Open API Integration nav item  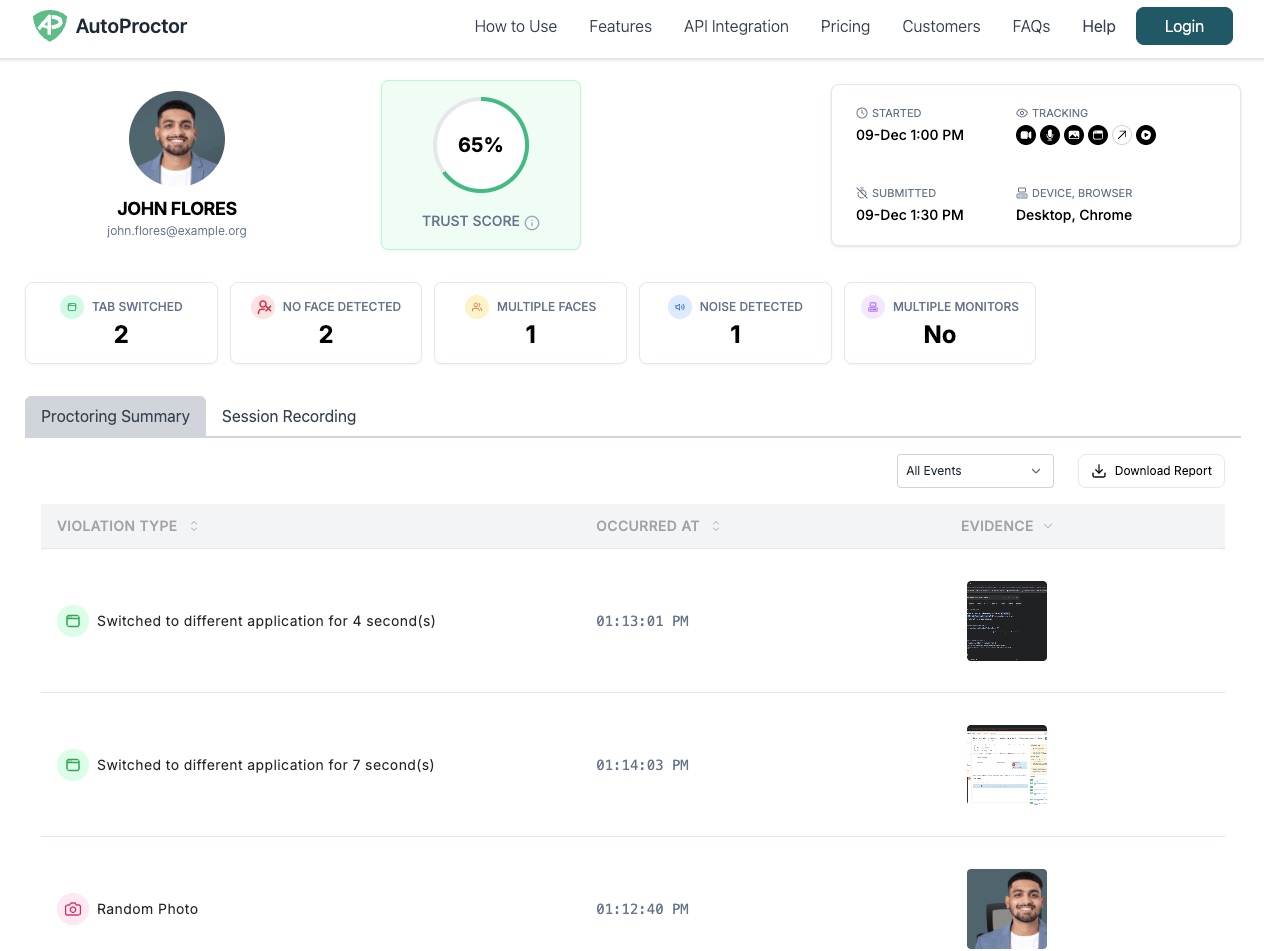736,26
